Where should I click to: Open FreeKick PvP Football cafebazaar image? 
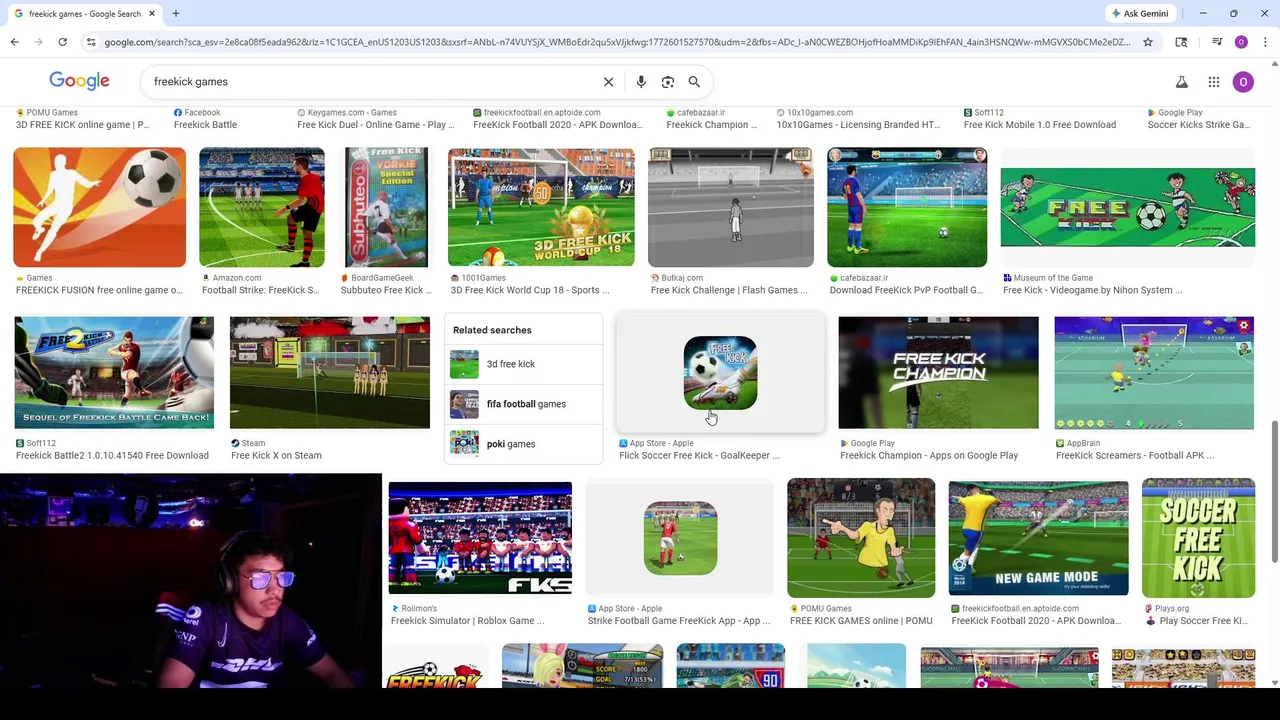(x=907, y=207)
